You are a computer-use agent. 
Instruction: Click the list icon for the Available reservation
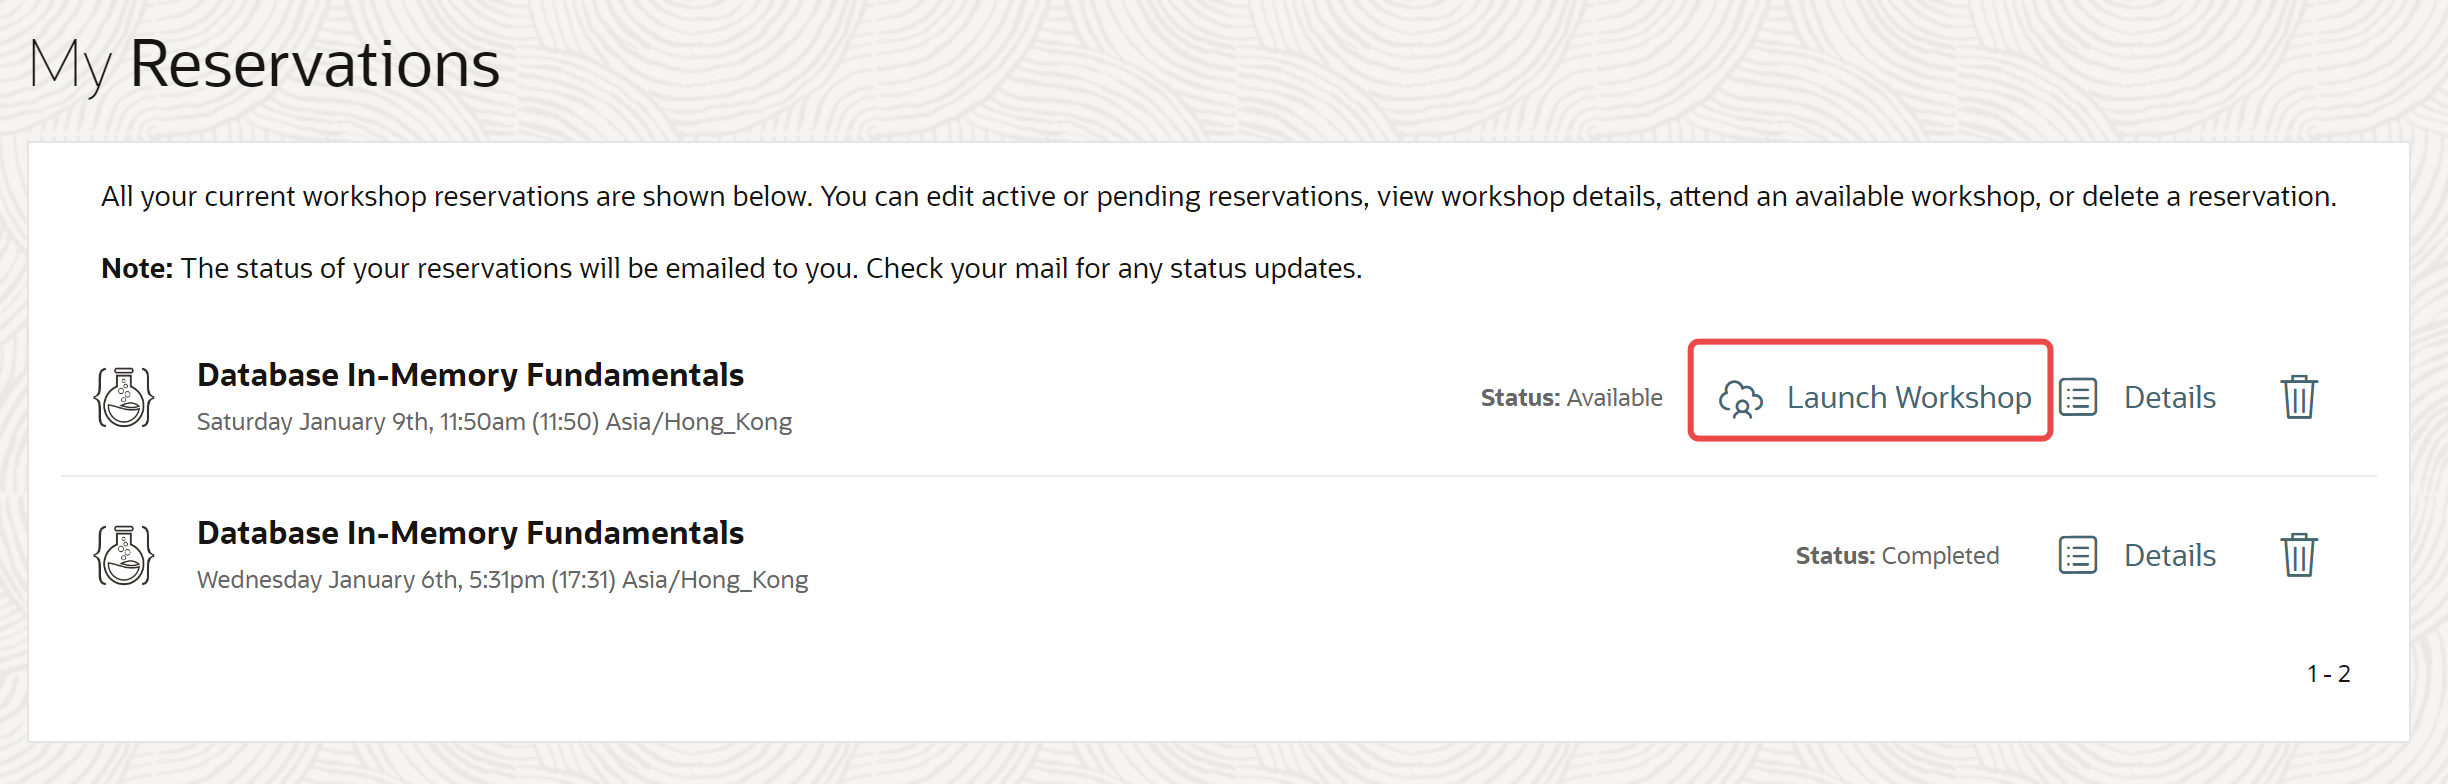point(2078,397)
